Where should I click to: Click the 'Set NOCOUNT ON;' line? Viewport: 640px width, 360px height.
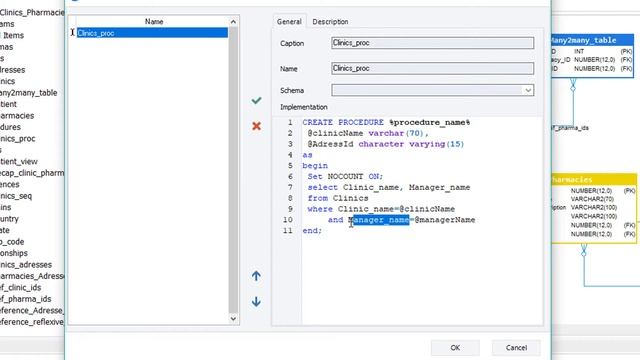coord(345,176)
